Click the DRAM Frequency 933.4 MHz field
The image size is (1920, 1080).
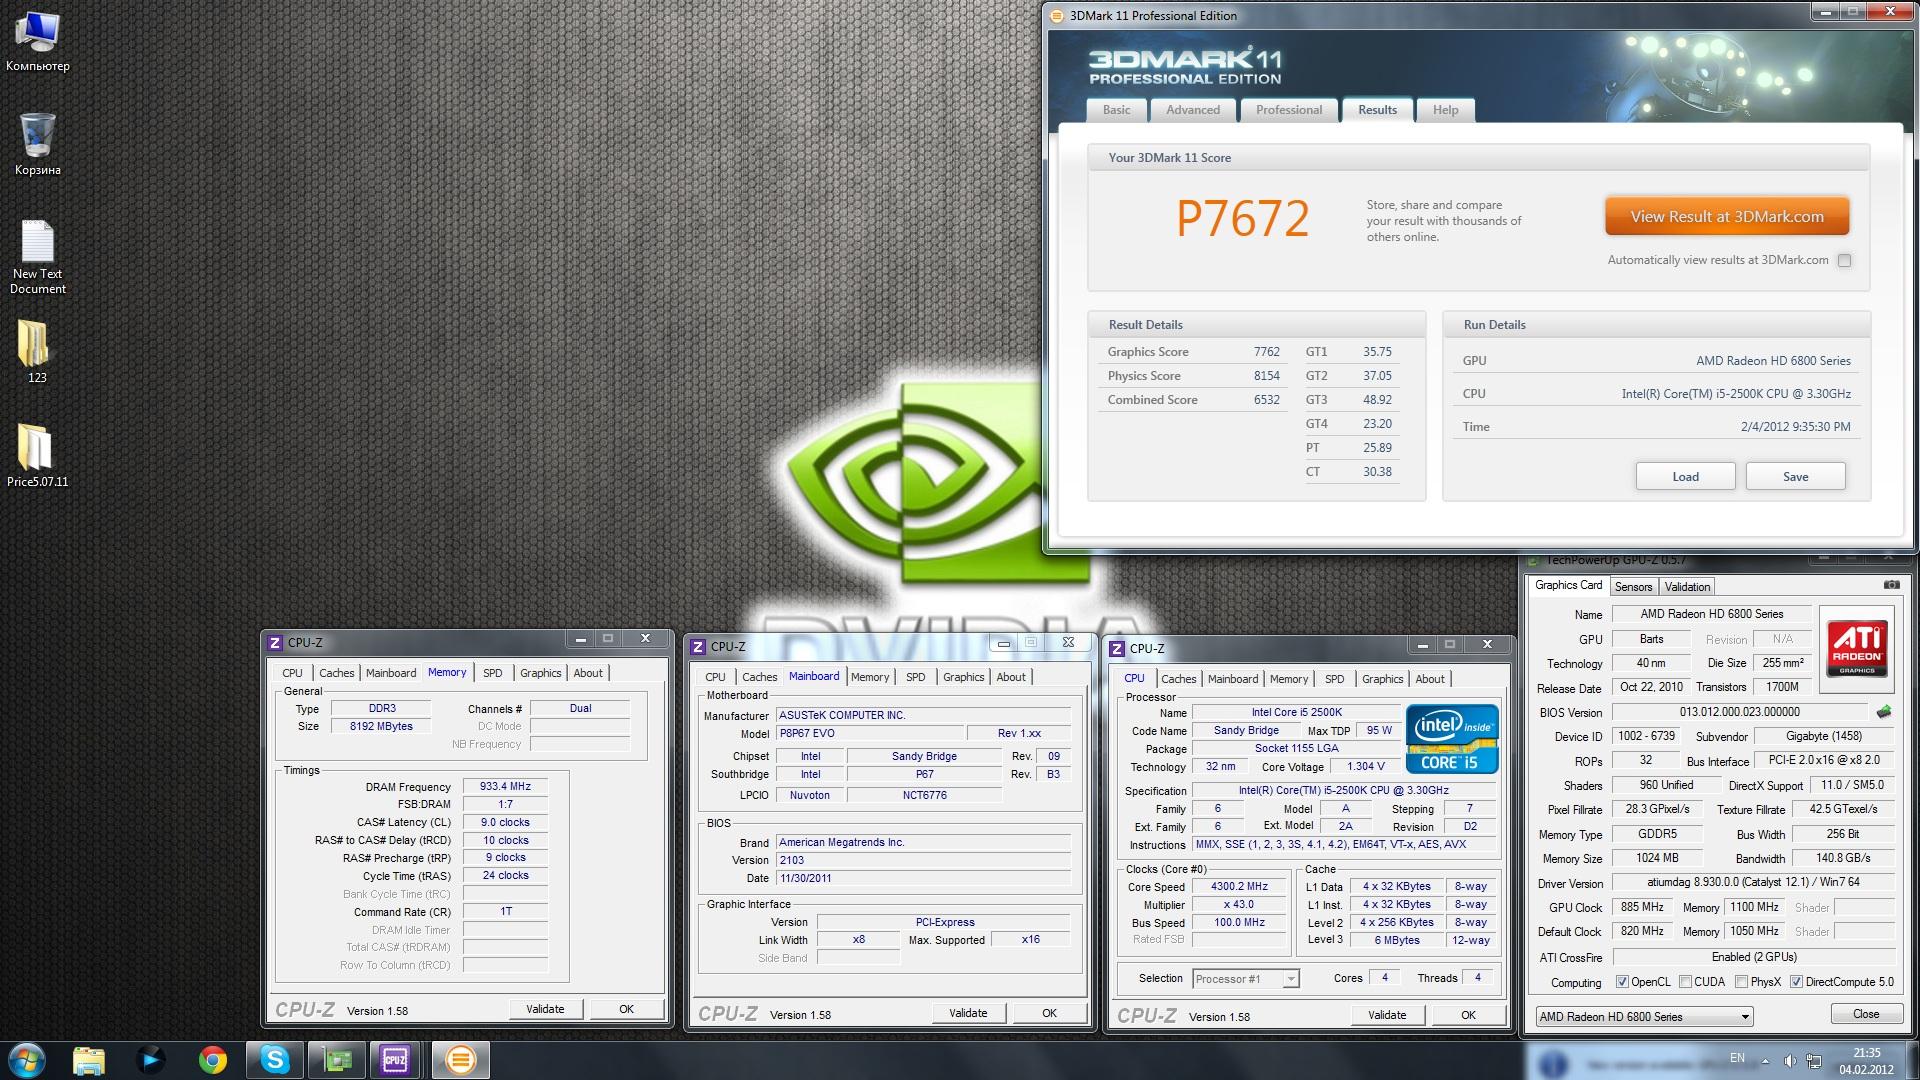click(x=505, y=787)
